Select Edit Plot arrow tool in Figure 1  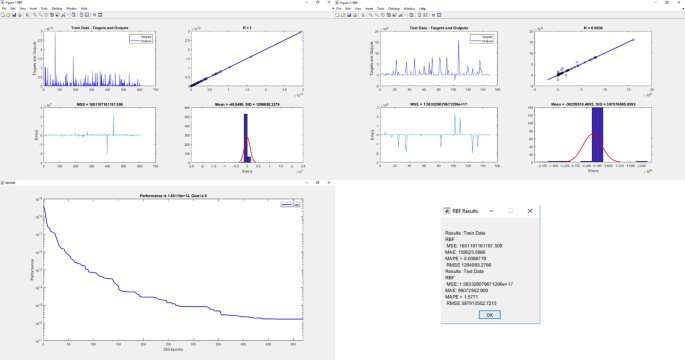pyautogui.click(x=28, y=15)
